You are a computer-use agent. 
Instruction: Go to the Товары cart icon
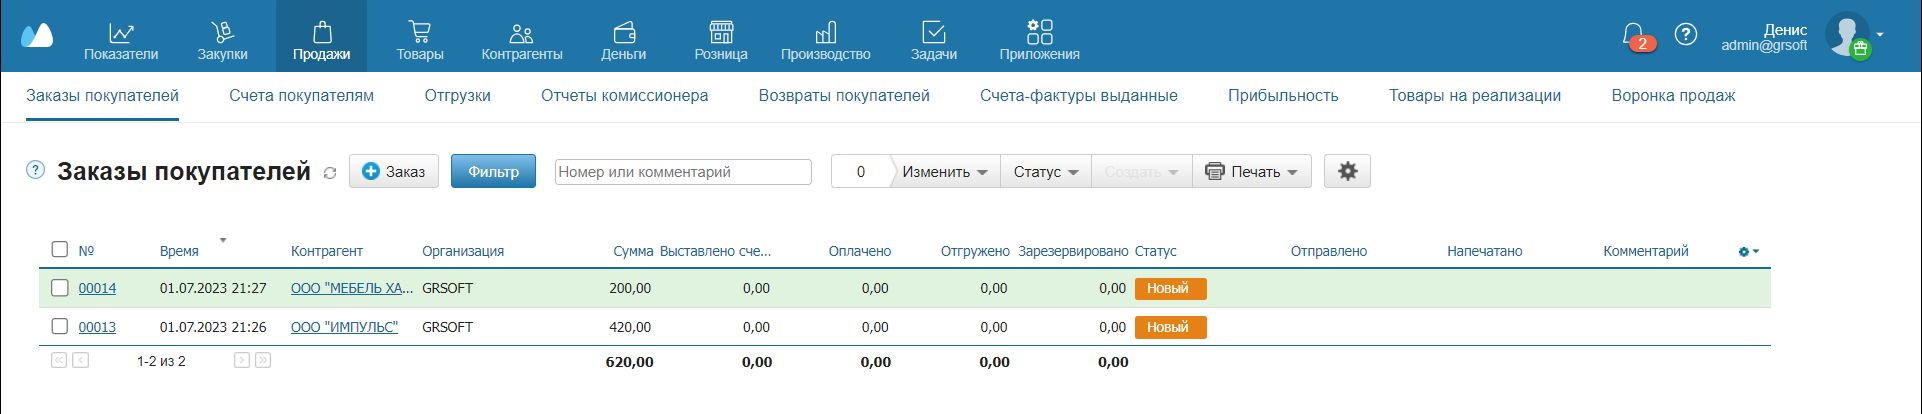[x=420, y=33]
